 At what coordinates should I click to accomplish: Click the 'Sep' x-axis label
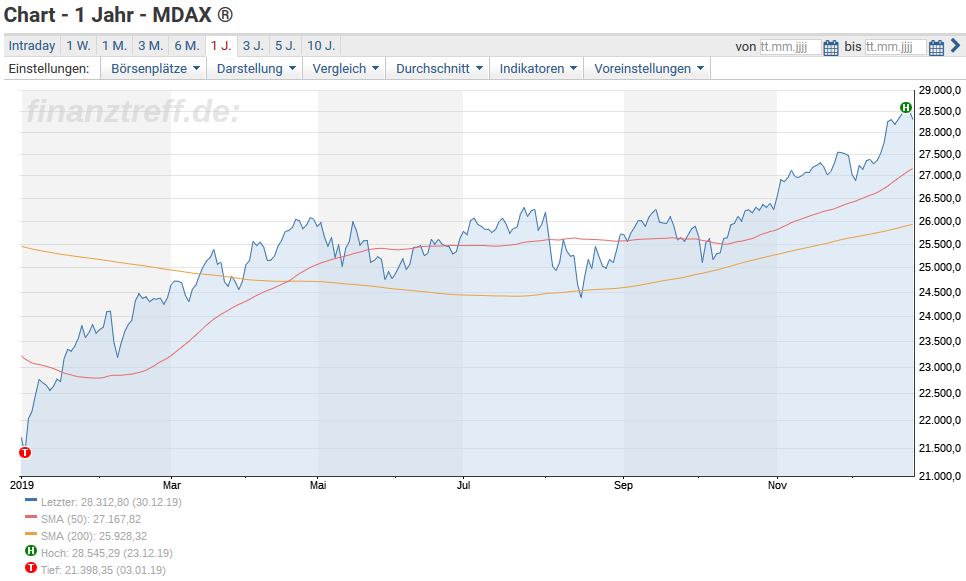click(623, 486)
